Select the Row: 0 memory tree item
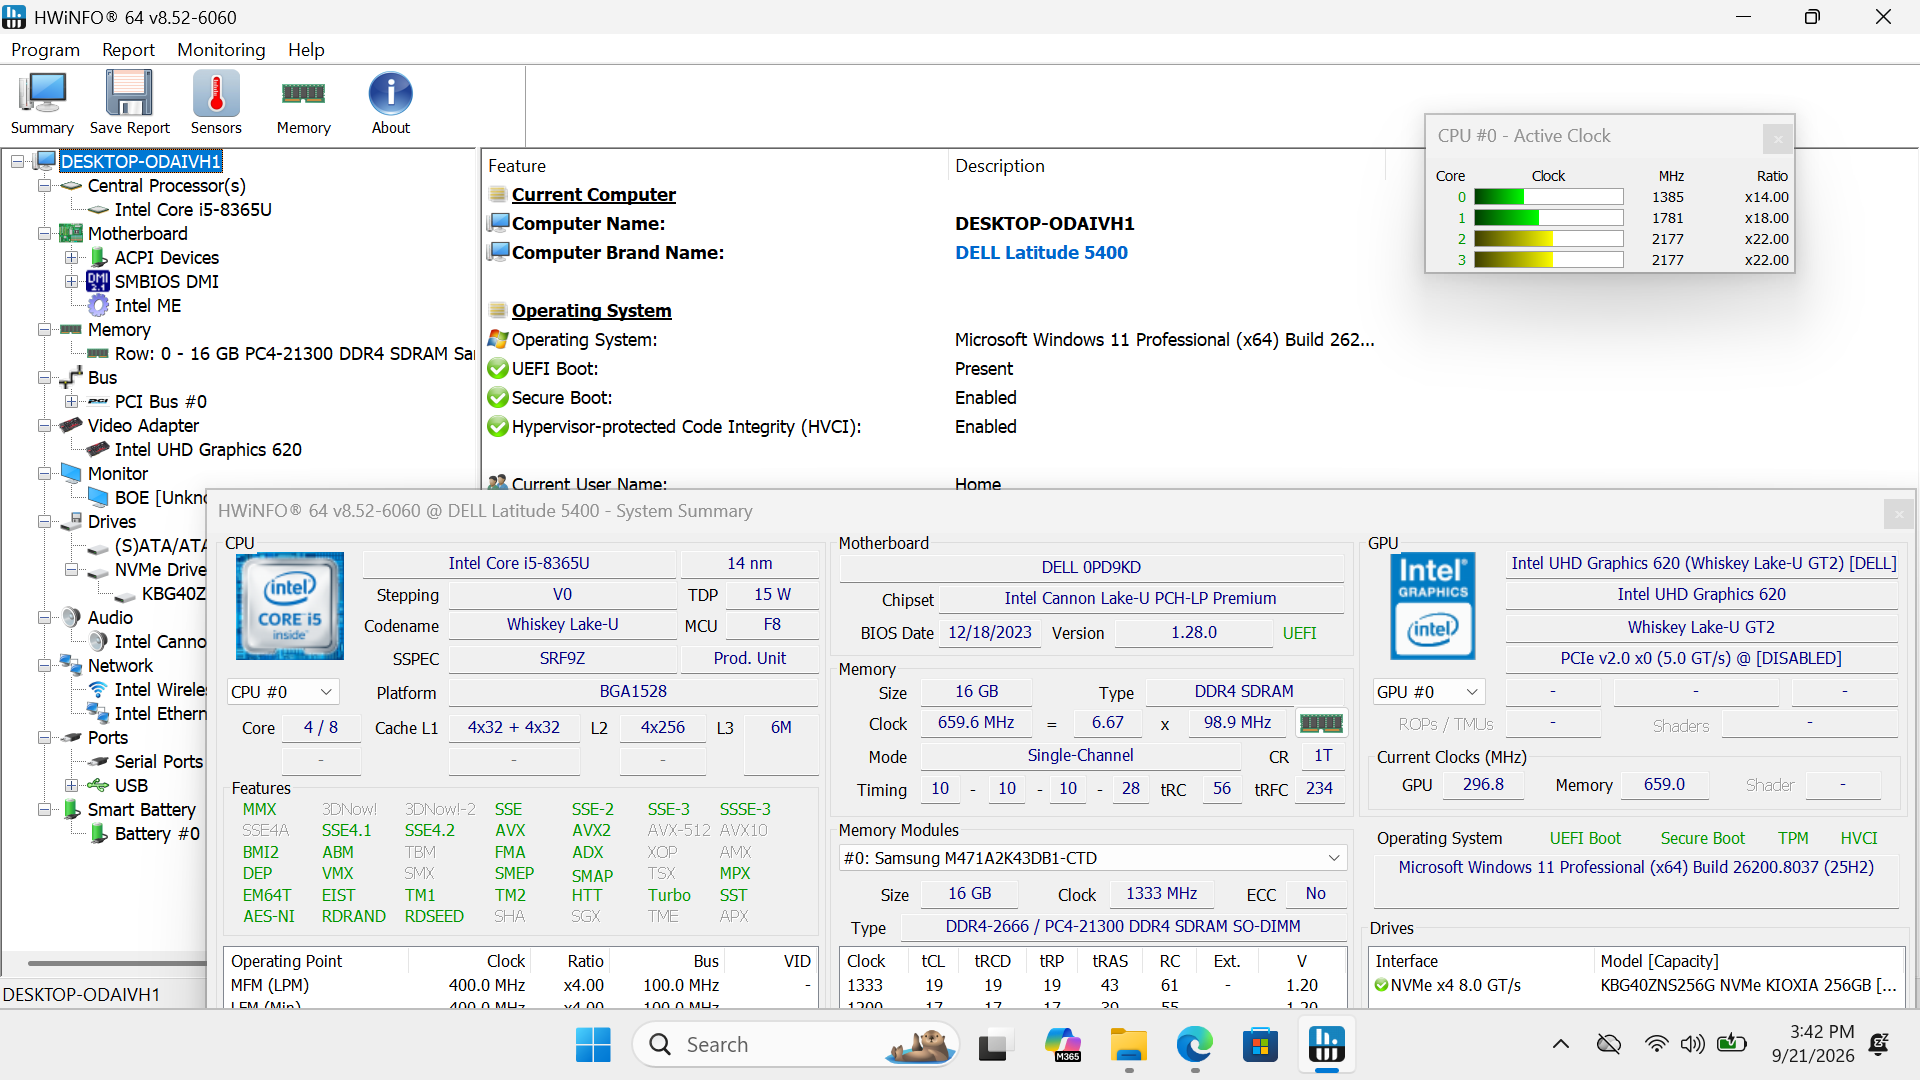The image size is (1920, 1080). pos(294,354)
